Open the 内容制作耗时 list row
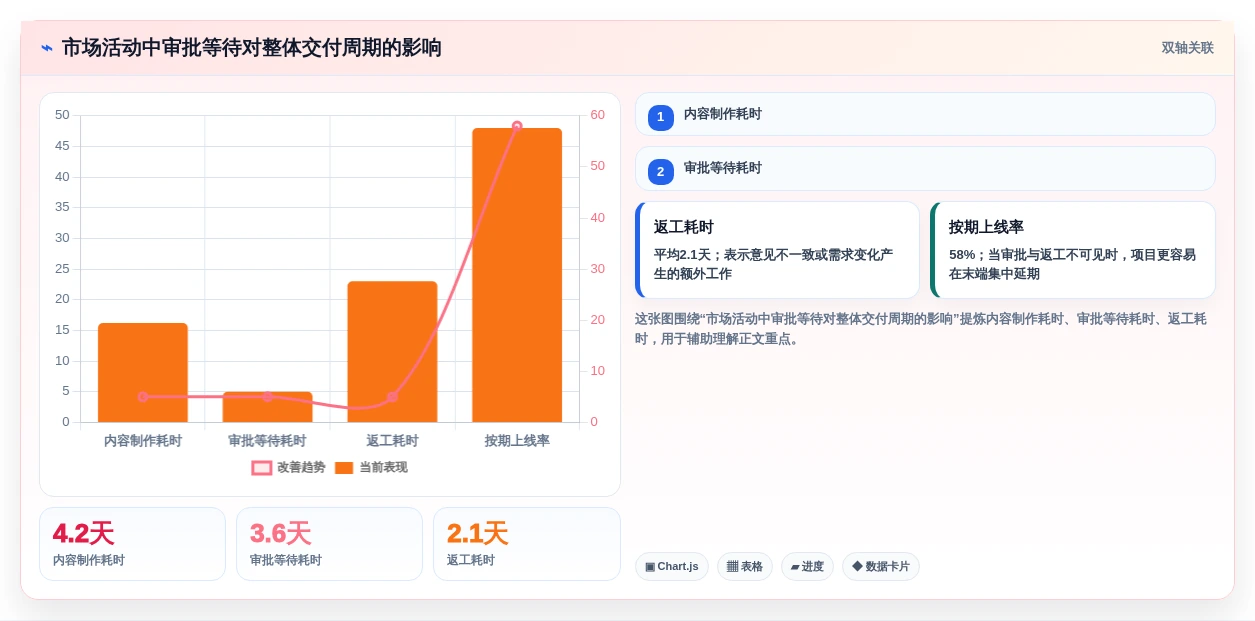The image size is (1255, 621). click(925, 114)
